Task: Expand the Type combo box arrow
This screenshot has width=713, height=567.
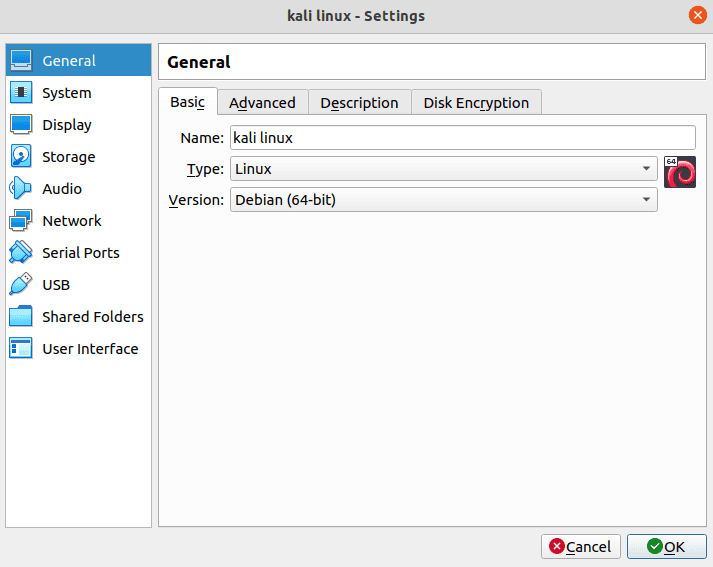Action: coord(646,169)
